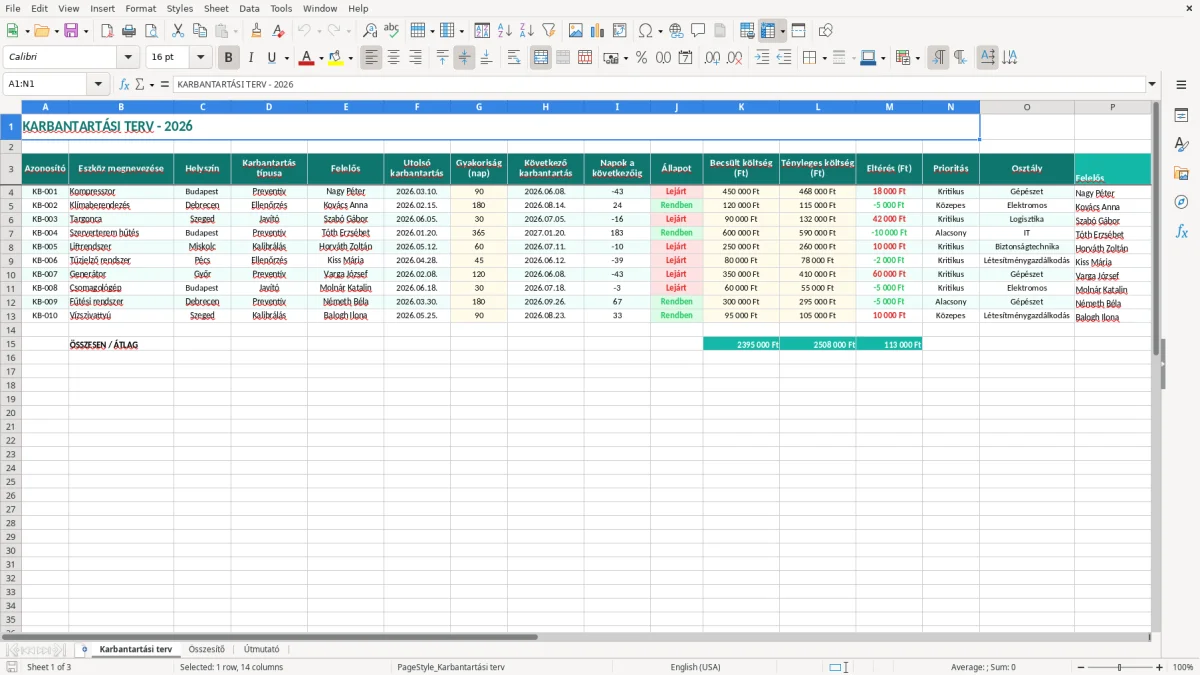Open the Special Character dropdown arrow
Image resolution: width=1200 pixels, height=675 pixels.
pyautogui.click(x=660, y=31)
